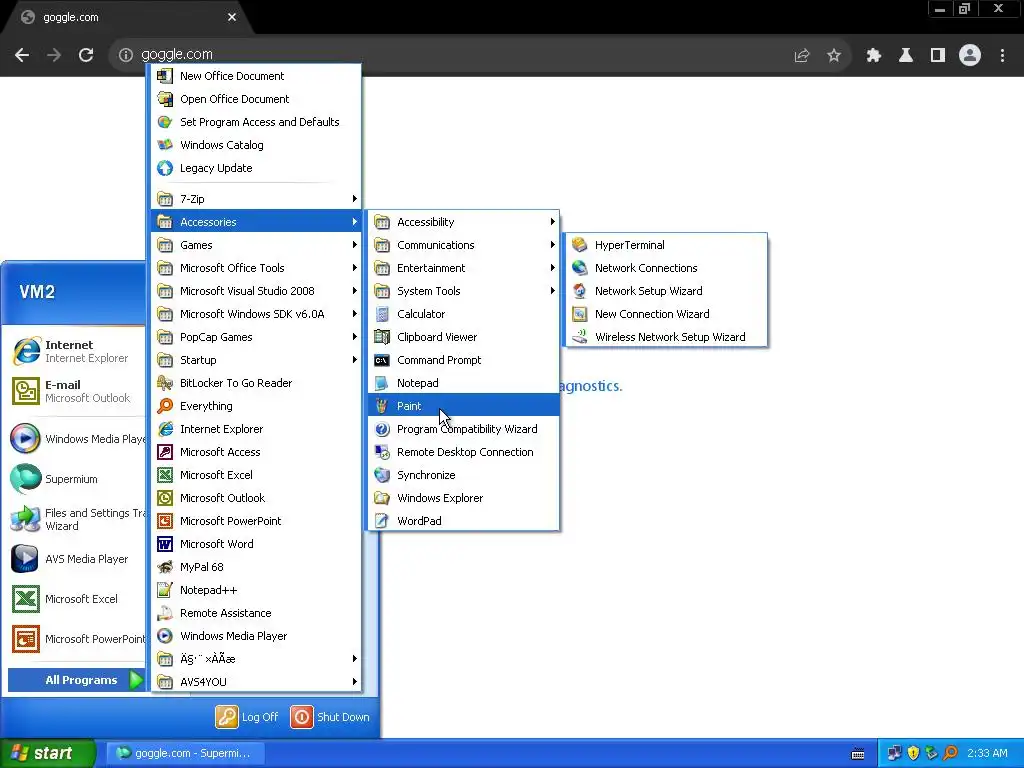Viewport: 1024px width, 768px height.
Task: Click the browser profile avatar icon
Action: tap(970, 56)
